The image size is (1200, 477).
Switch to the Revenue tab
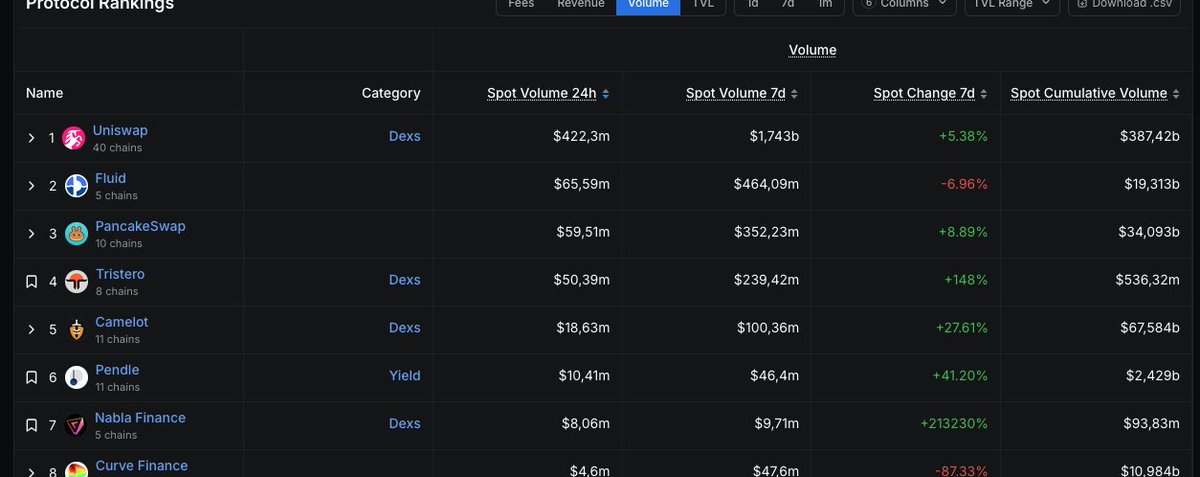click(x=581, y=5)
